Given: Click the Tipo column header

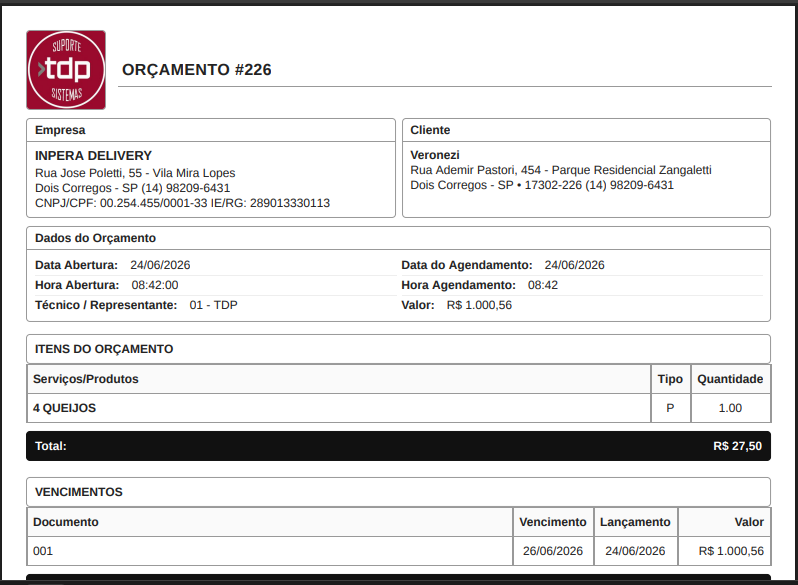Looking at the screenshot, I should pyautogui.click(x=670, y=379).
